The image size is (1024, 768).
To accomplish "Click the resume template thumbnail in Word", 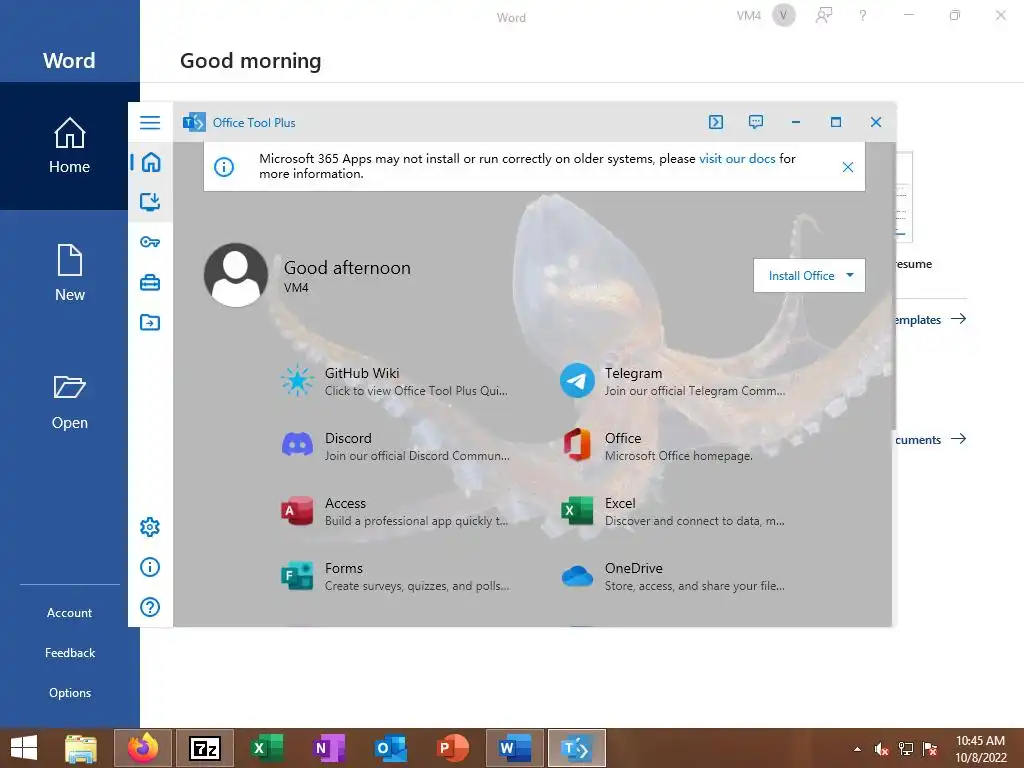I will point(904,197).
